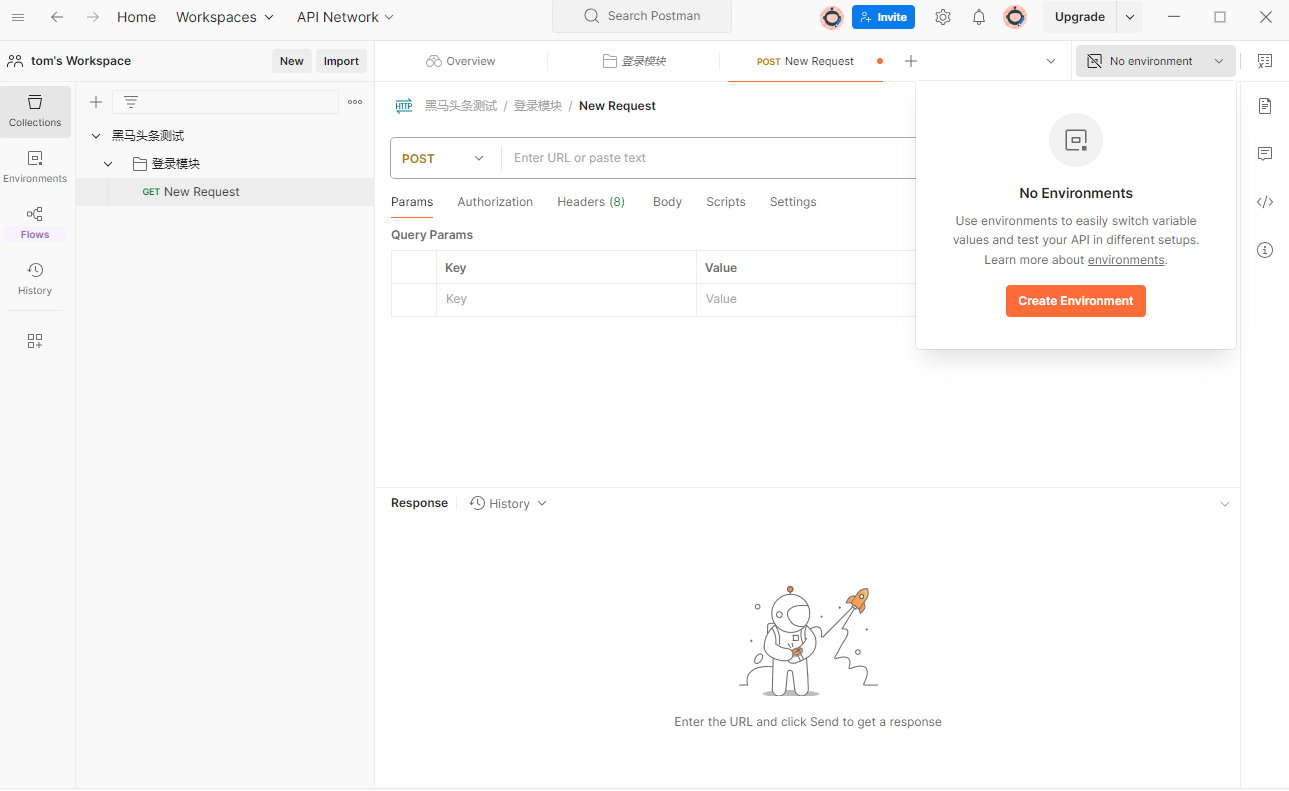Open Collections in the sidebar
Image resolution: width=1289 pixels, height=791 pixels.
click(35, 111)
